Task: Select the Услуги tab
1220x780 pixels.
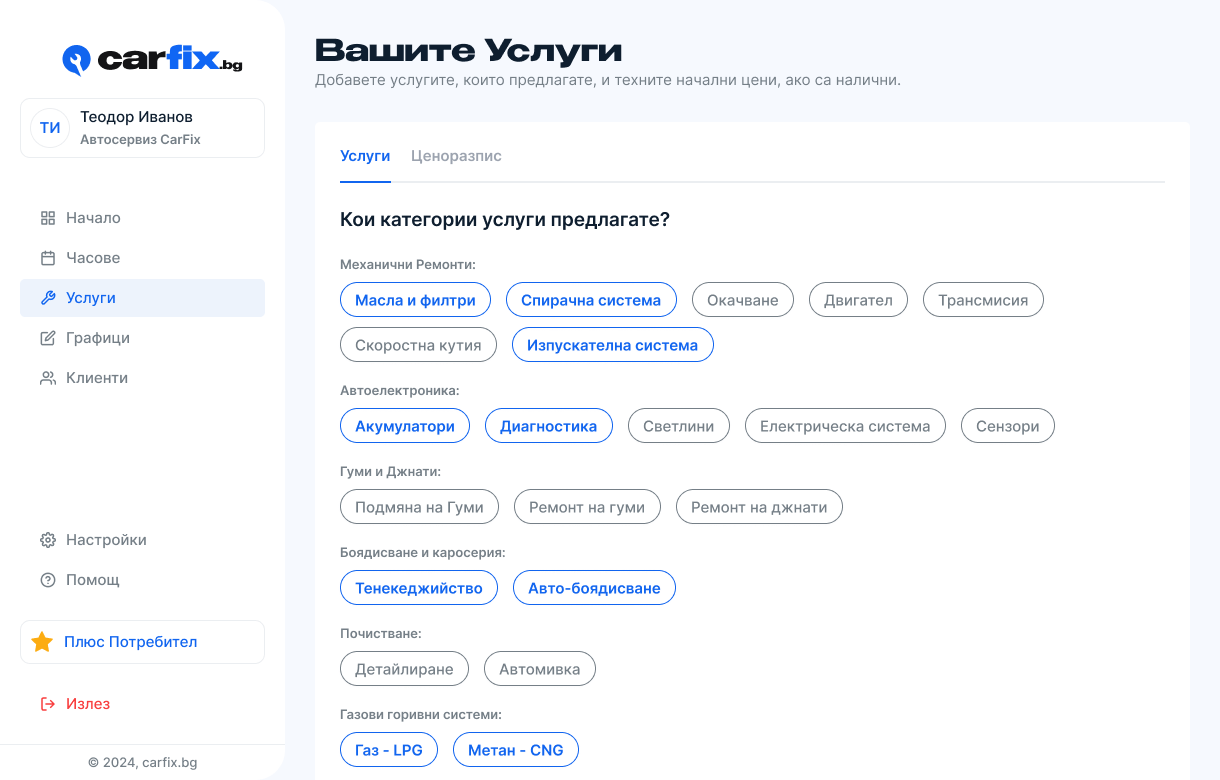Action: tap(365, 156)
